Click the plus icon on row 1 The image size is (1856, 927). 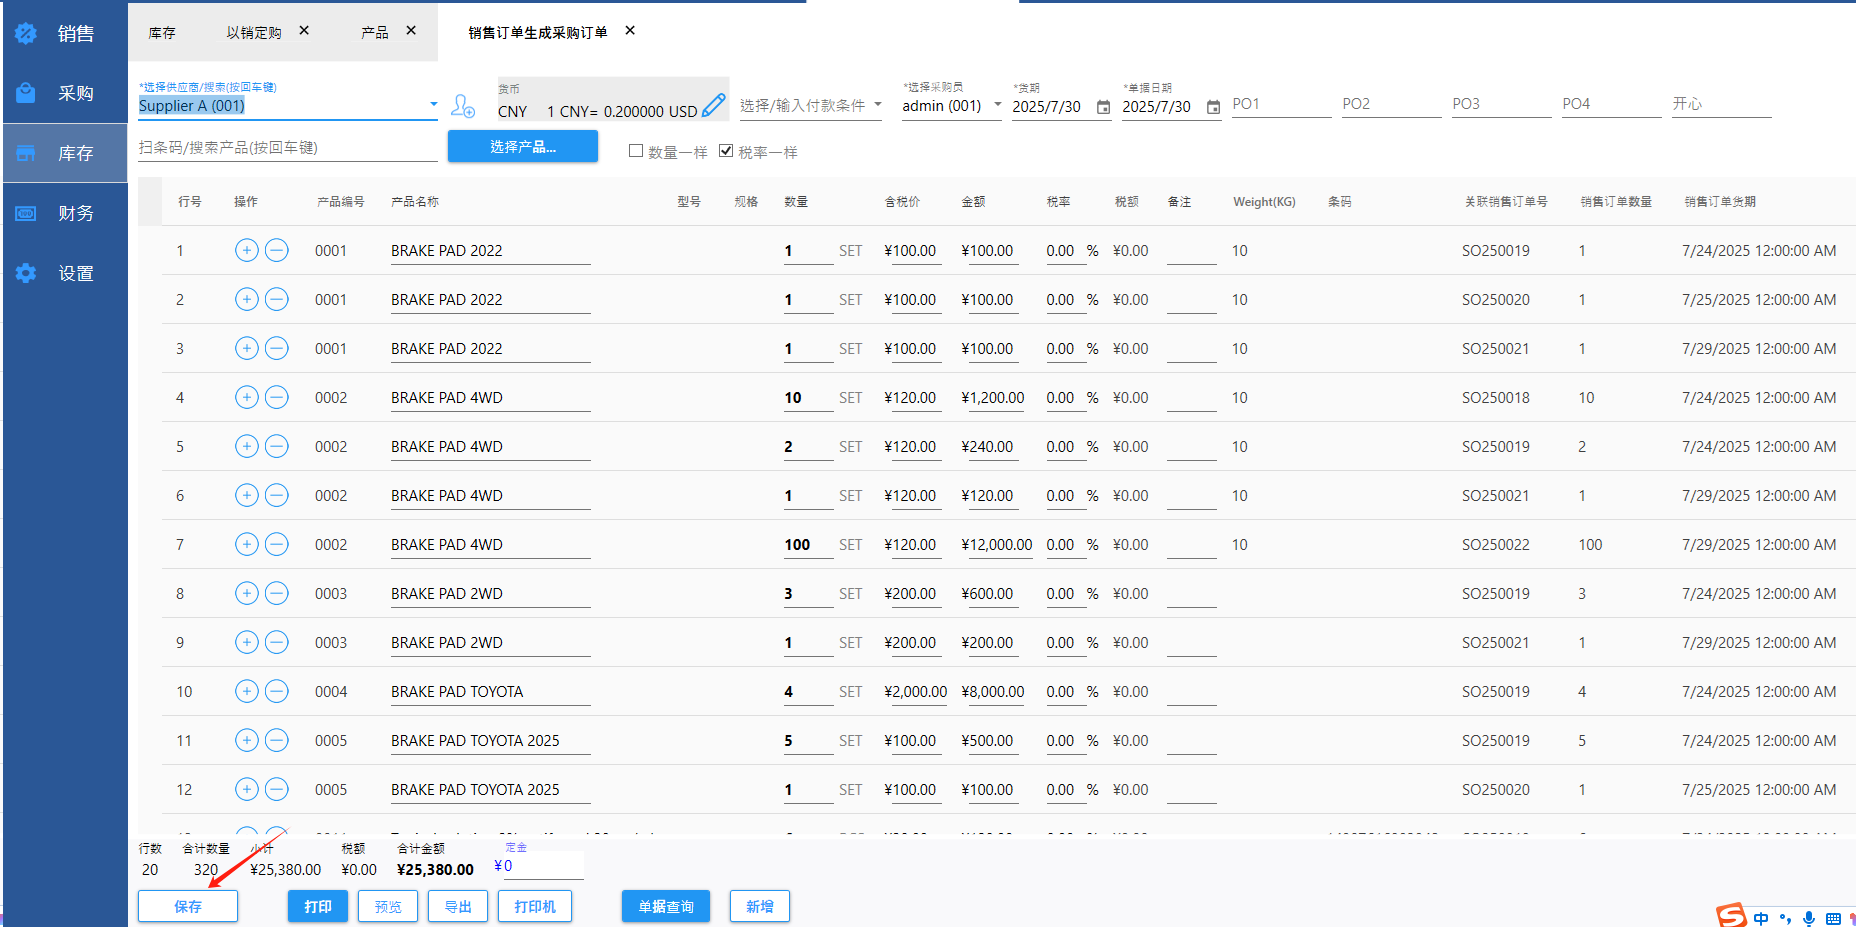click(x=247, y=250)
